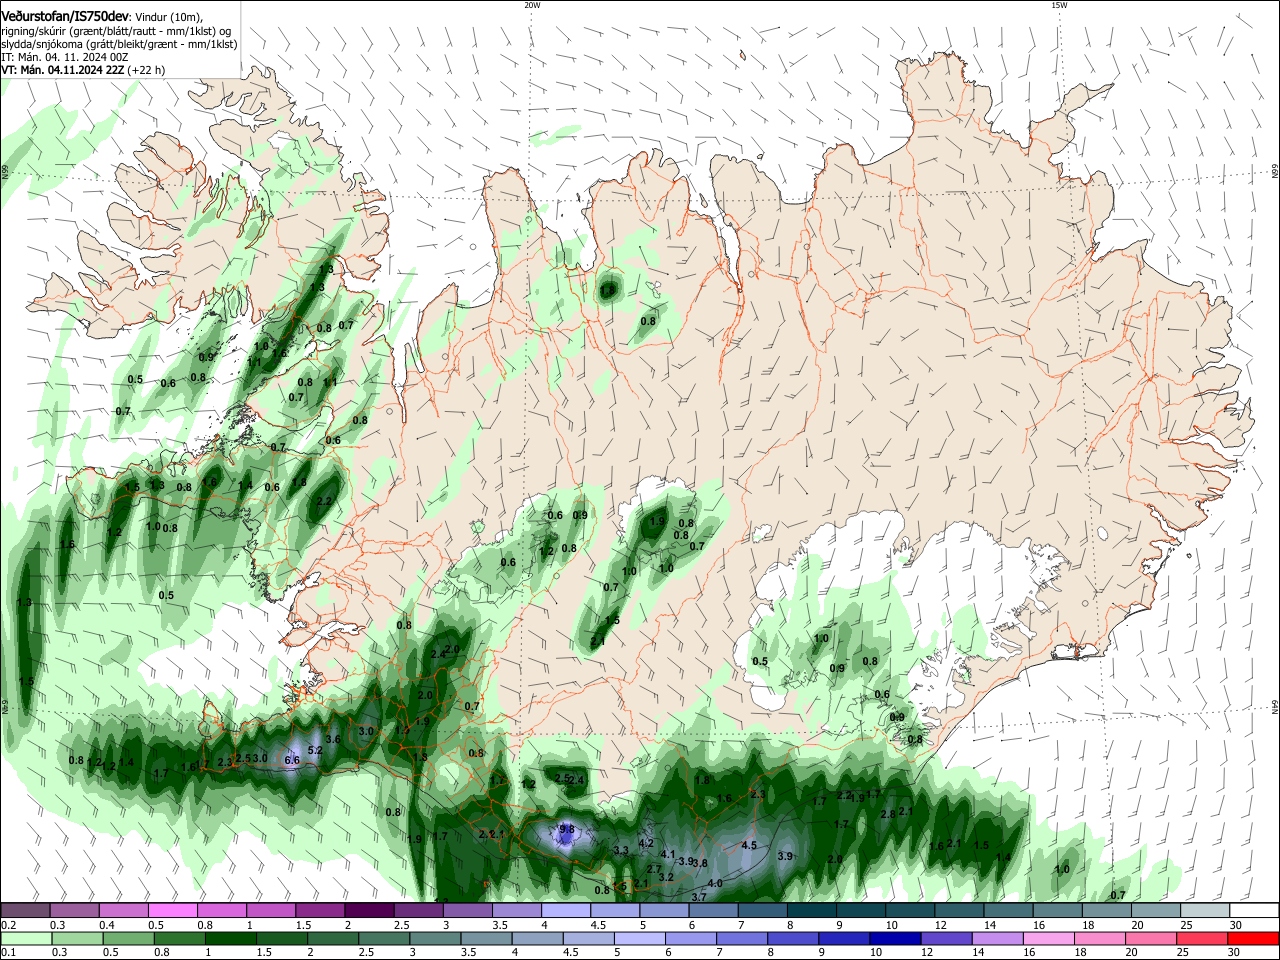
Task: Click the dark green swatch between 1 and 1.5 in the bottom legend
Action: [232, 939]
